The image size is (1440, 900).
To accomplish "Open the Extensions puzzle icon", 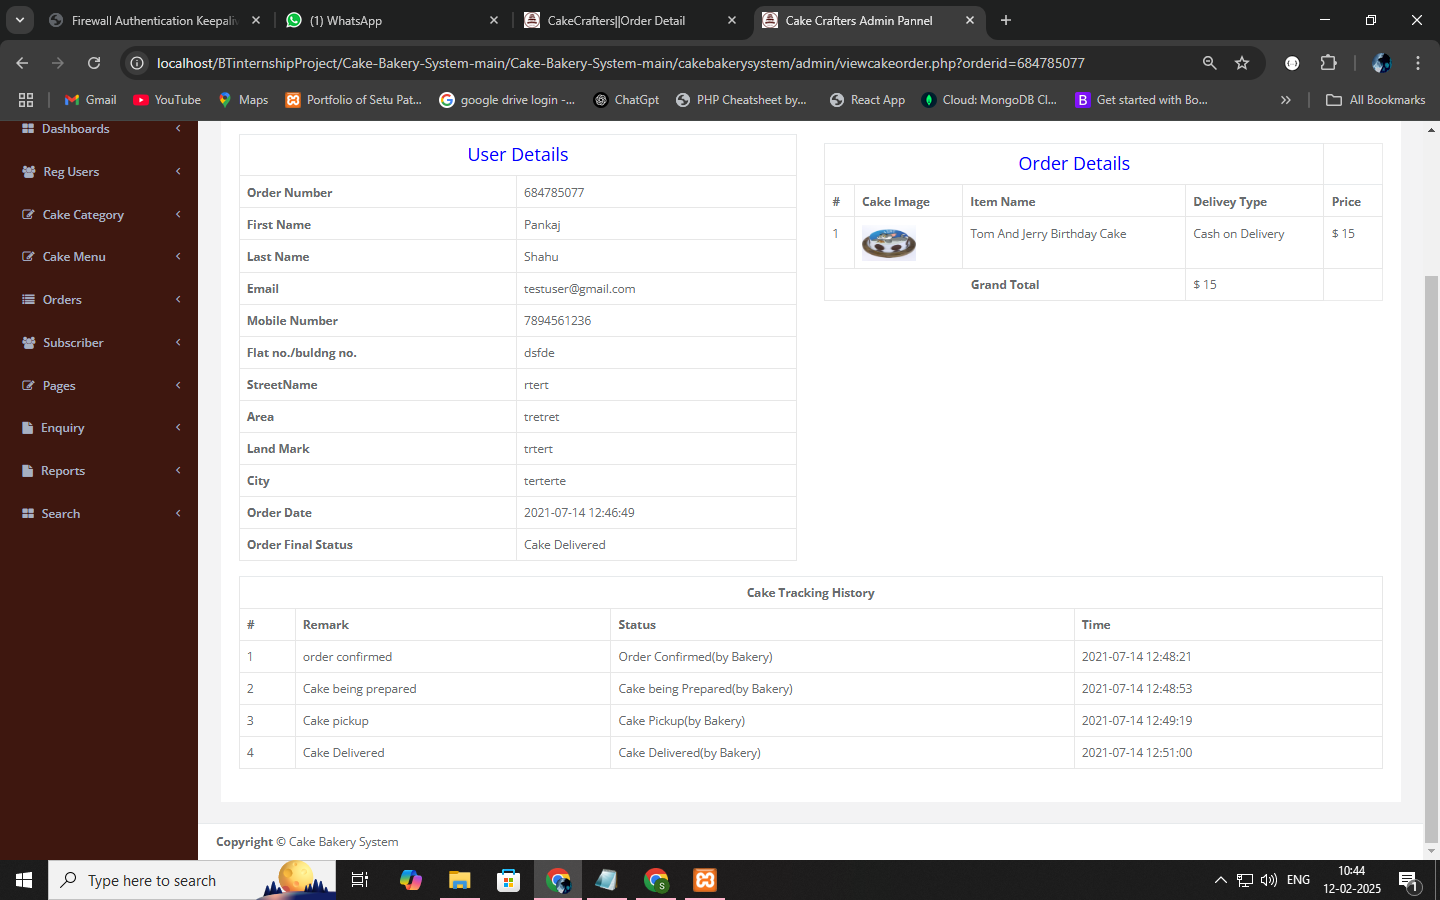I will [x=1328, y=63].
